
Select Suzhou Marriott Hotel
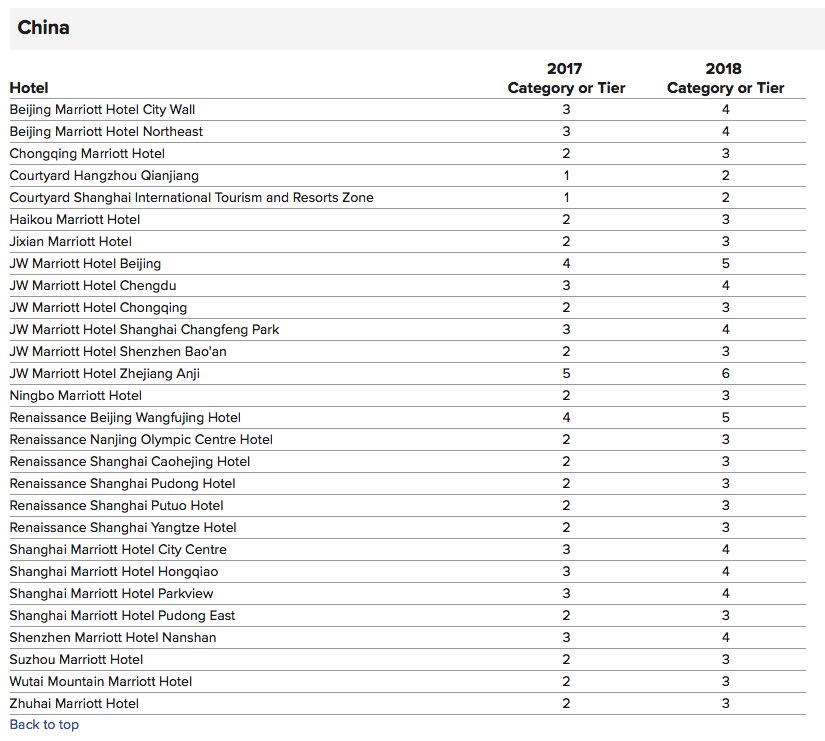[x=76, y=659]
